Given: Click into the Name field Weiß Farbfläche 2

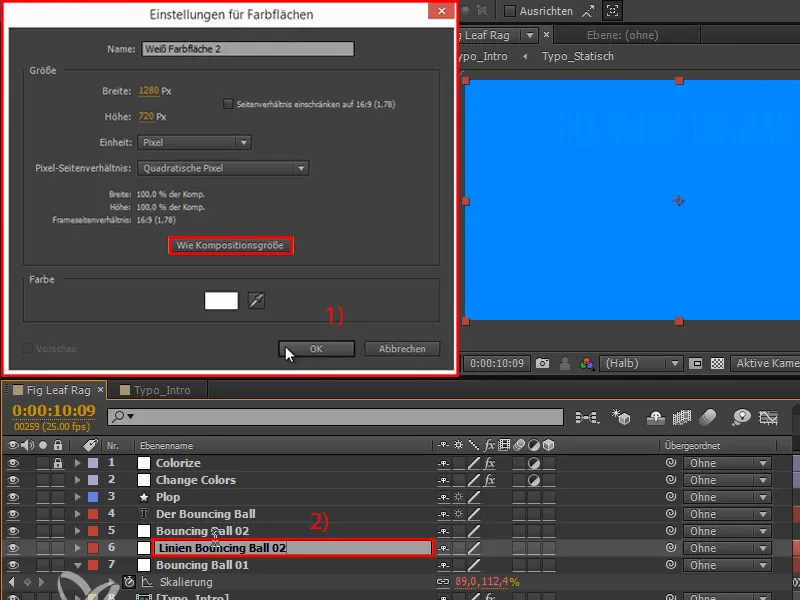Looking at the screenshot, I should [247, 49].
